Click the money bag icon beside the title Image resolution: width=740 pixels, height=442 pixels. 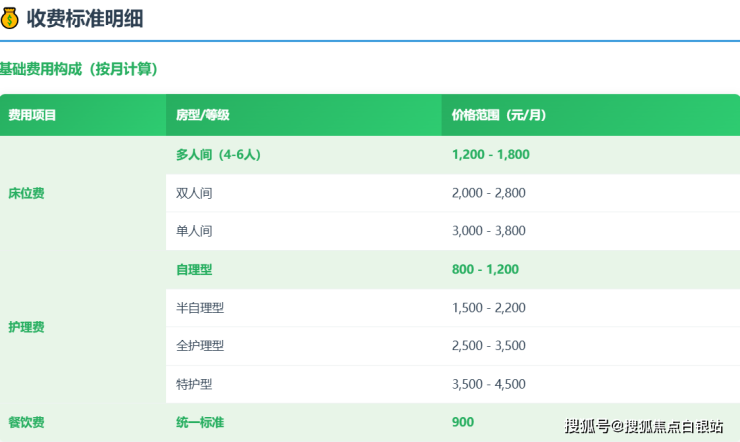[10, 17]
